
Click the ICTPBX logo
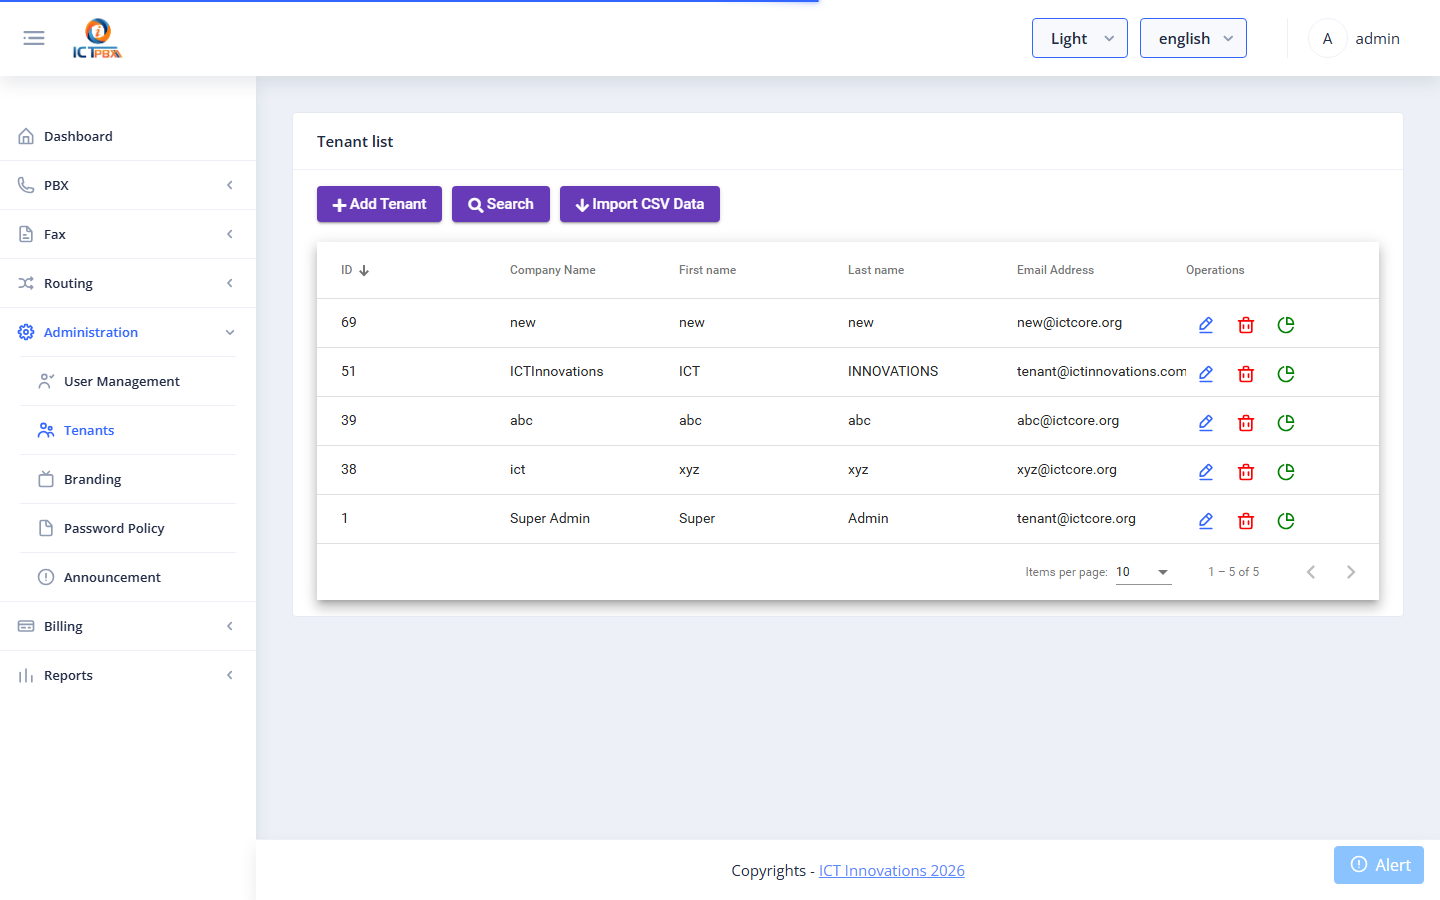click(97, 38)
